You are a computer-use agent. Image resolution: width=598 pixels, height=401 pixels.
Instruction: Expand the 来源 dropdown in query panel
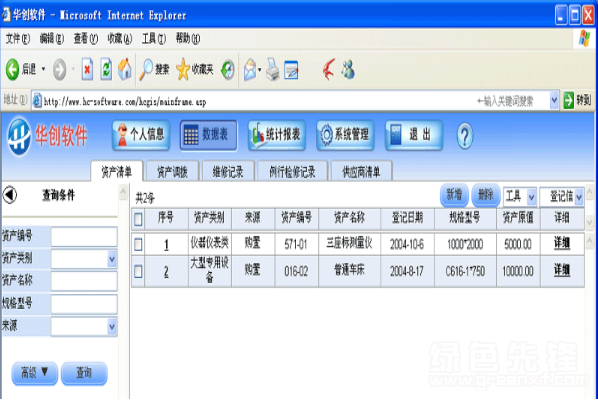click(x=112, y=327)
